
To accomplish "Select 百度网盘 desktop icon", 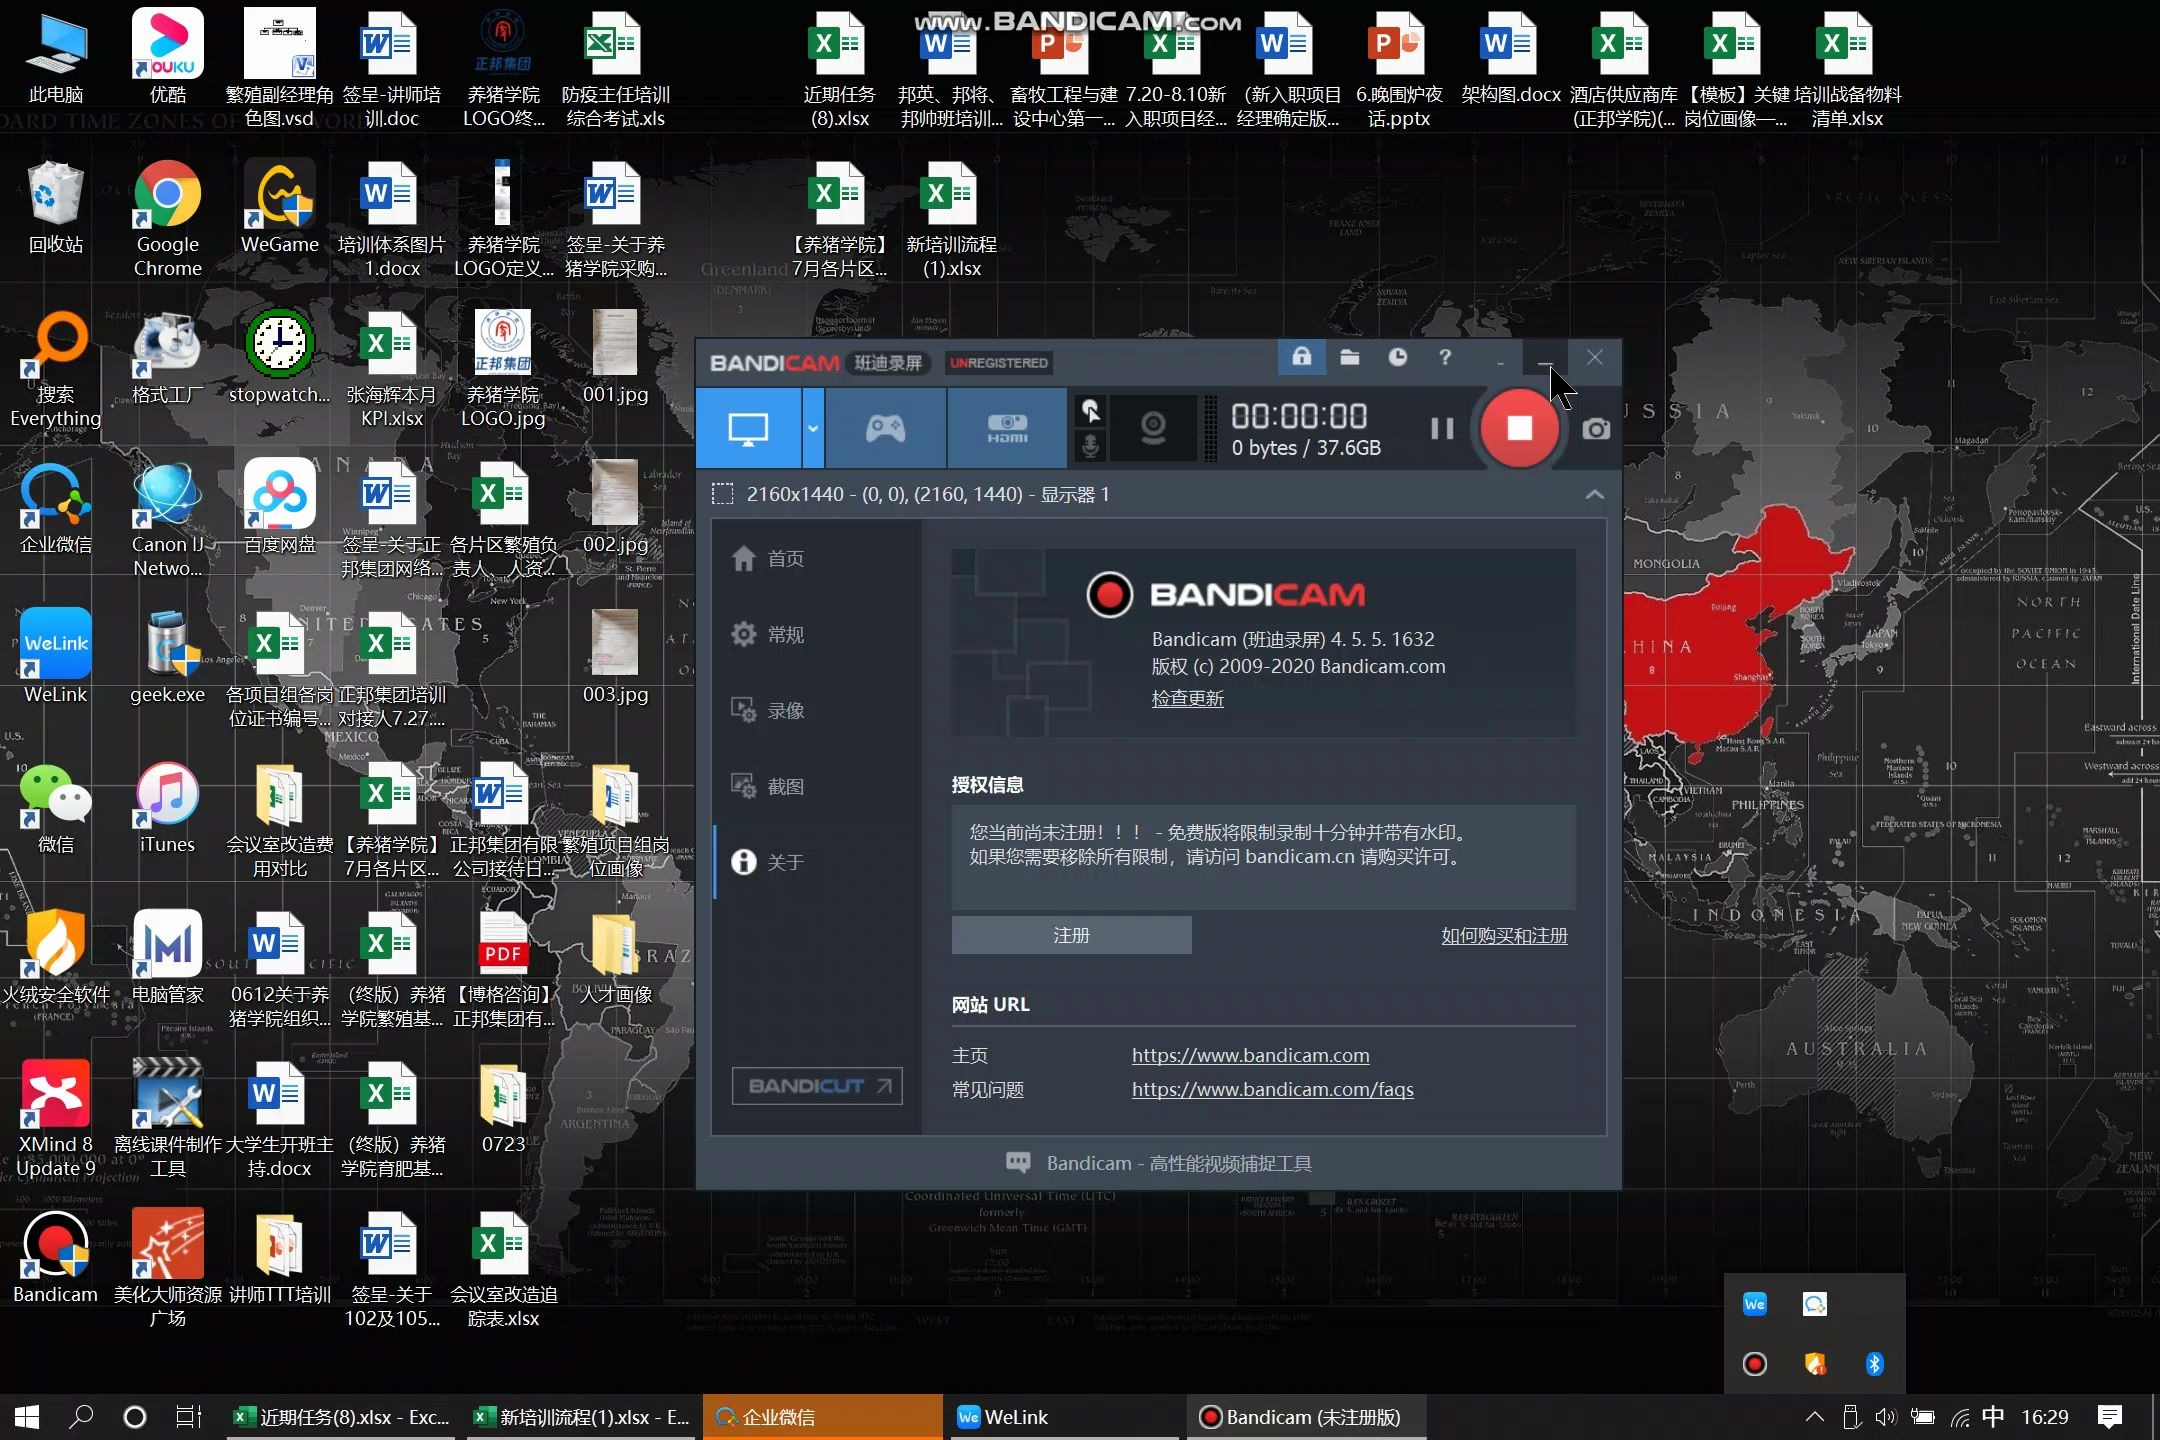I will 279,508.
